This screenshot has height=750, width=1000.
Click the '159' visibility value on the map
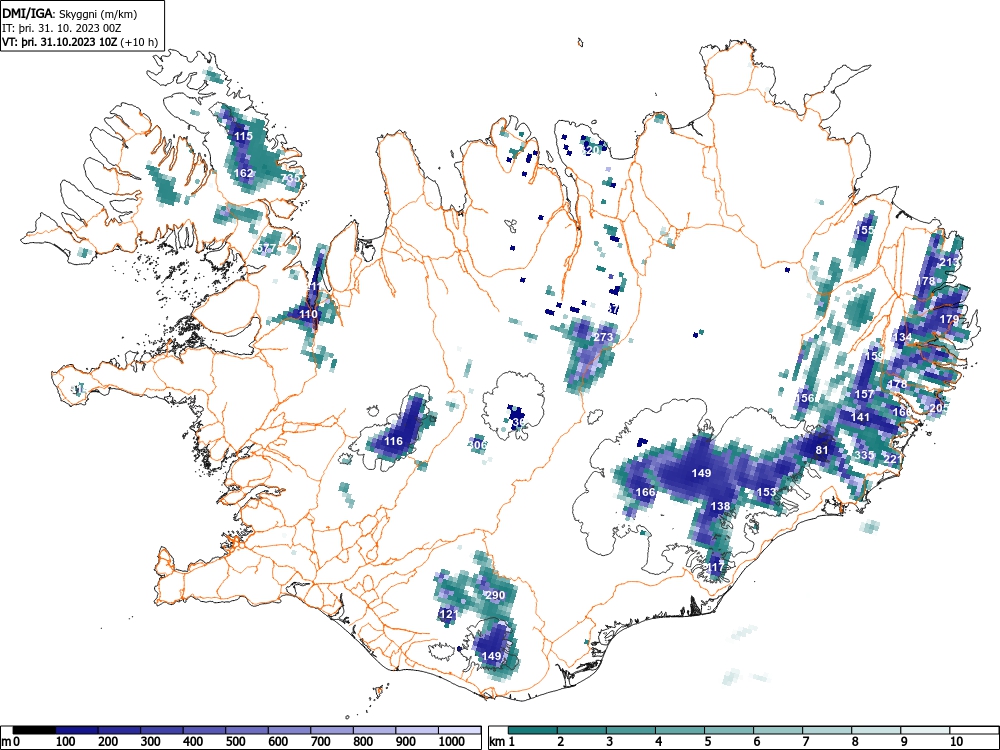click(875, 356)
